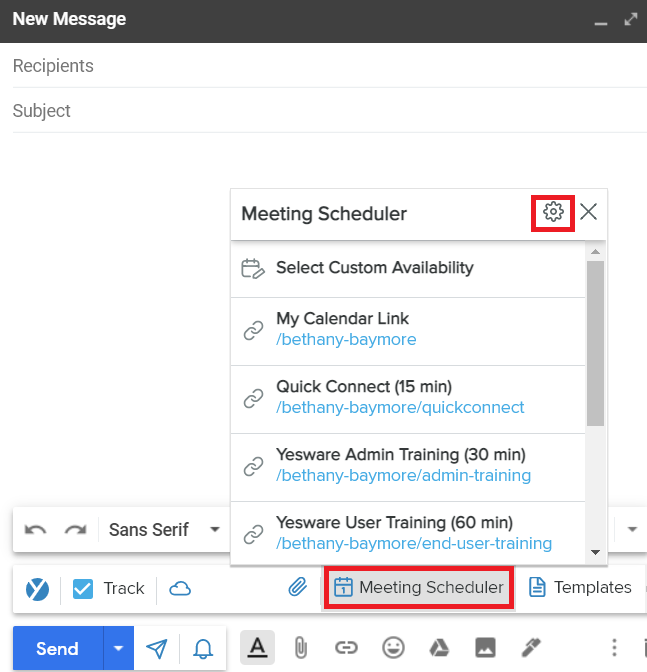Open the reminder bell icon
This screenshot has height=672, width=647.
203,649
